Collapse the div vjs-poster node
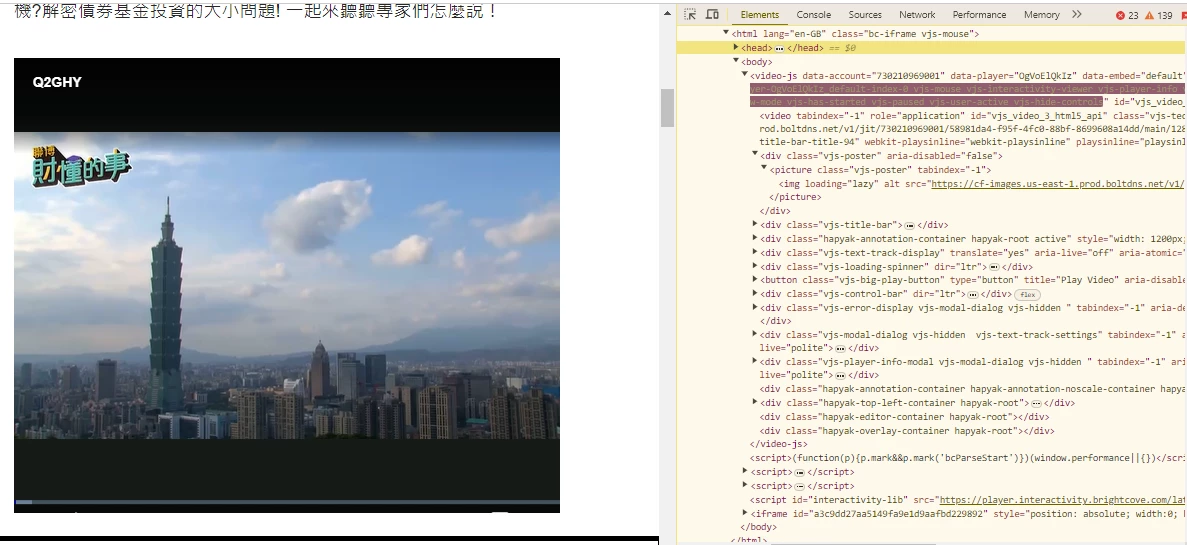The image size is (1187, 545). 755,154
